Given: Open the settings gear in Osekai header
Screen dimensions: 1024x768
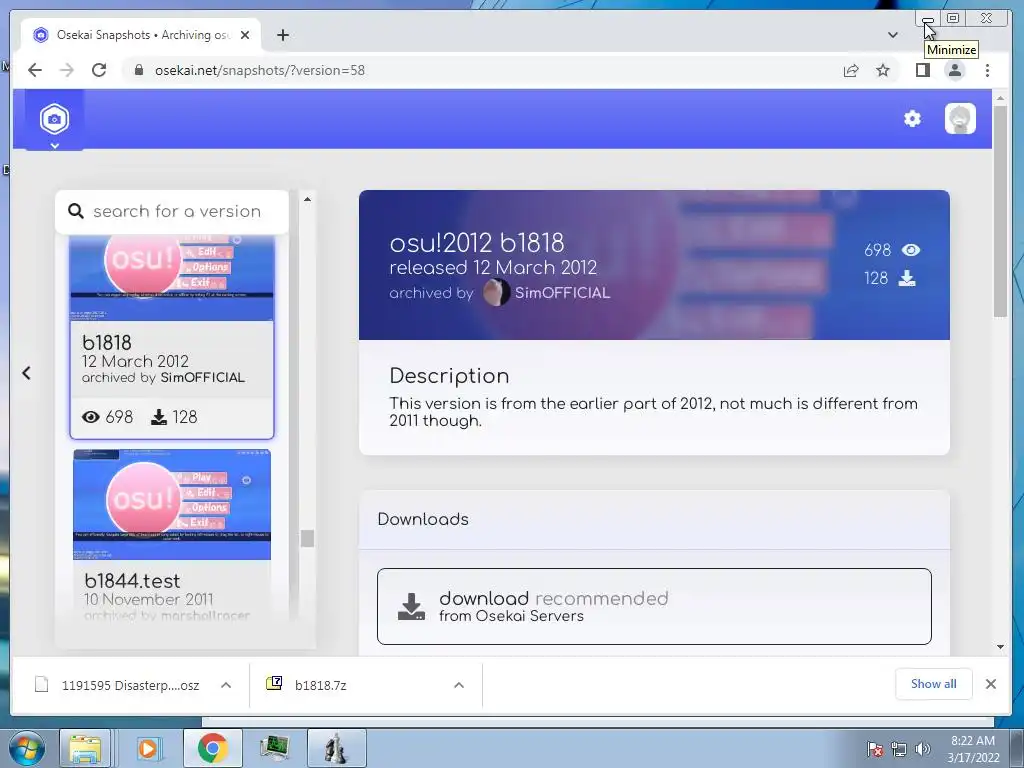Looking at the screenshot, I should pos(912,119).
